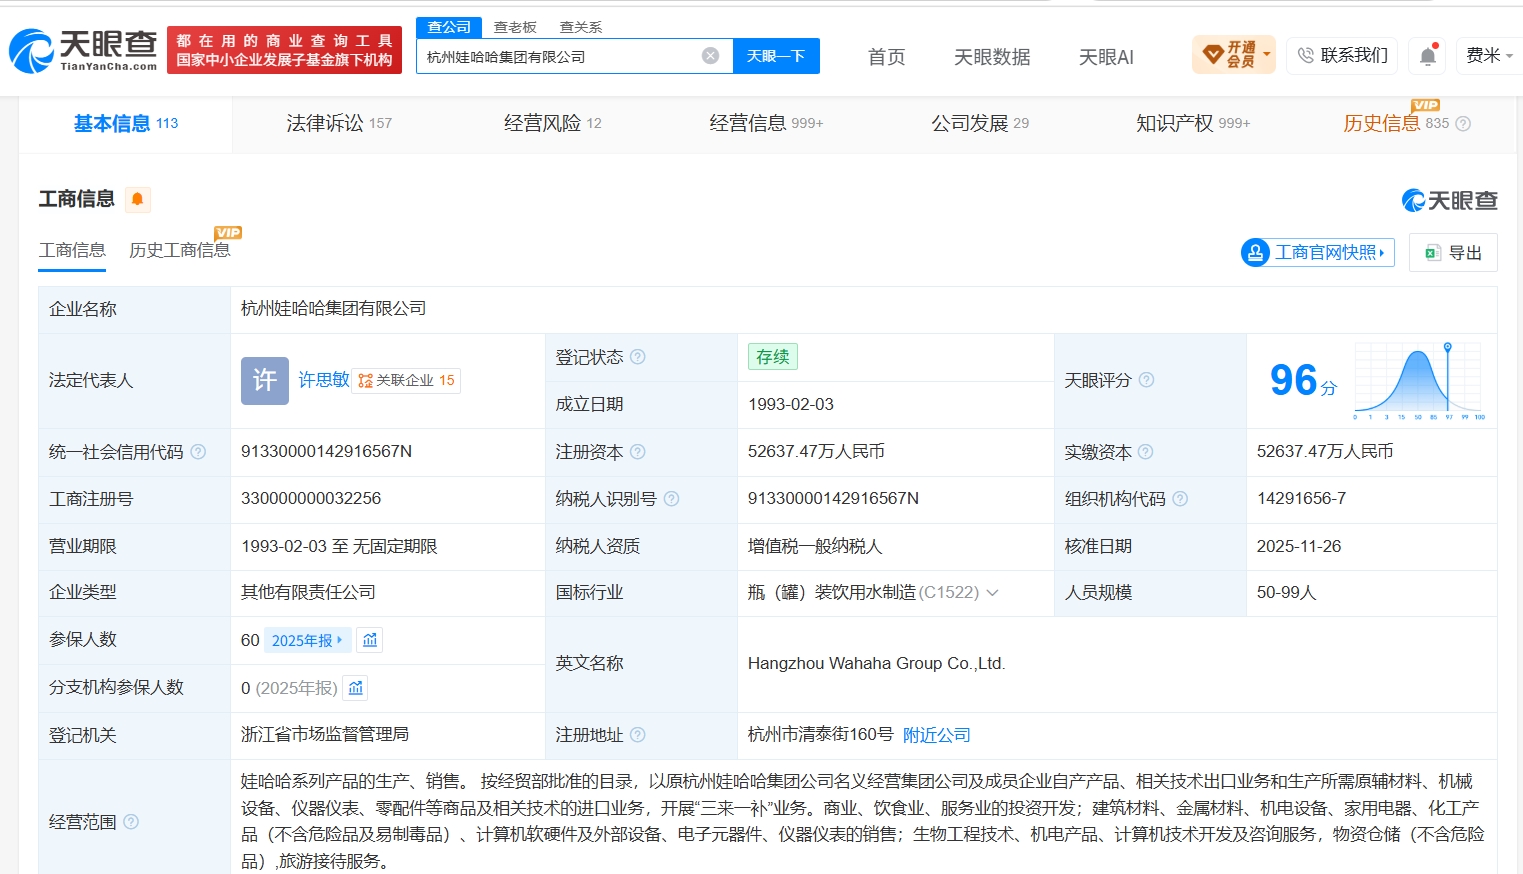Expand the 开通会员 dropdown
Viewport: 1523px width, 874px height.
click(1234, 55)
